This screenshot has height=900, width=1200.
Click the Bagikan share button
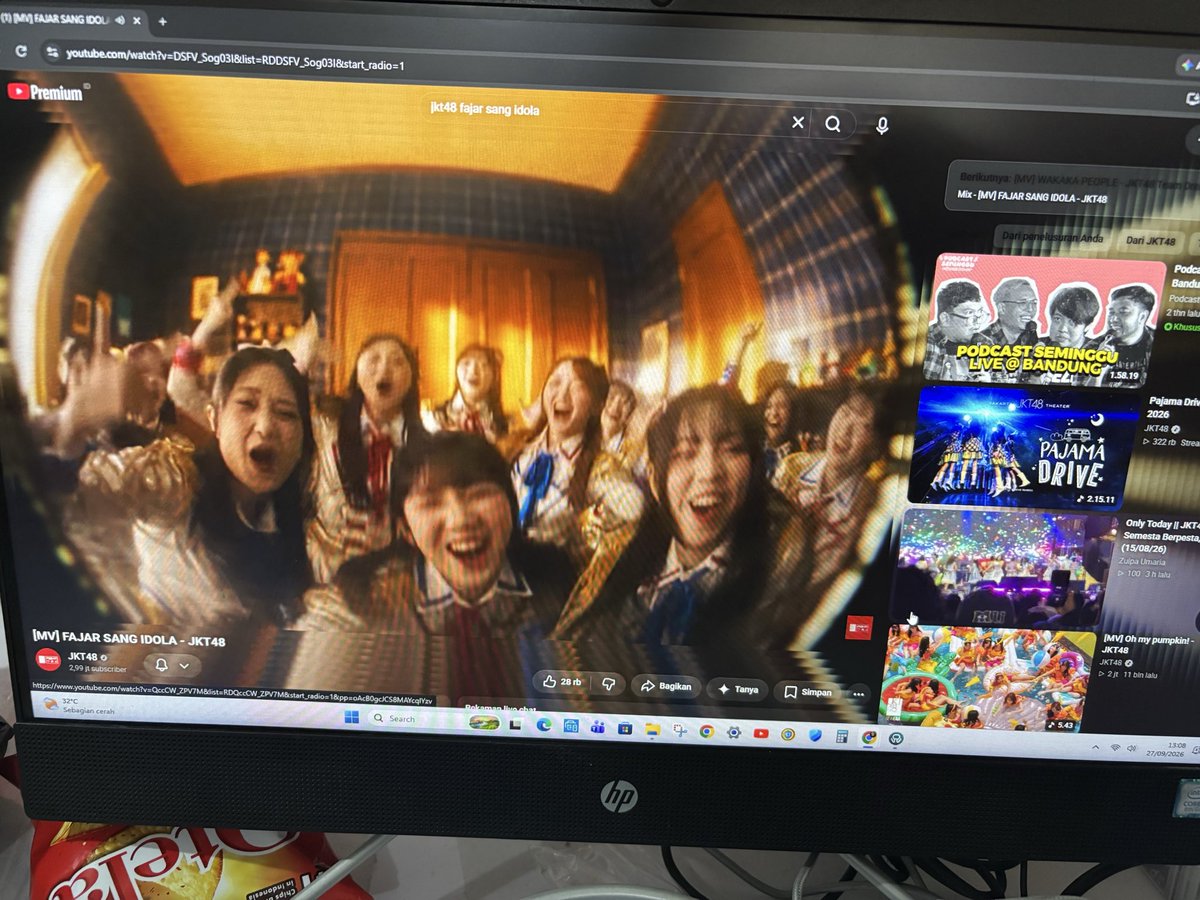[667, 687]
